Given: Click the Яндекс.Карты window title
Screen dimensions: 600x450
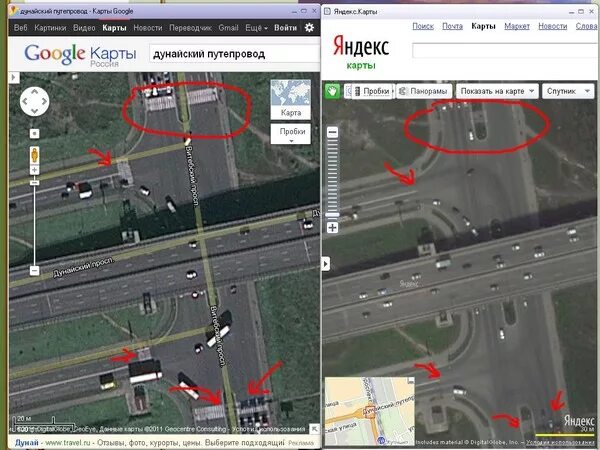Looking at the screenshot, I should click(355, 11).
